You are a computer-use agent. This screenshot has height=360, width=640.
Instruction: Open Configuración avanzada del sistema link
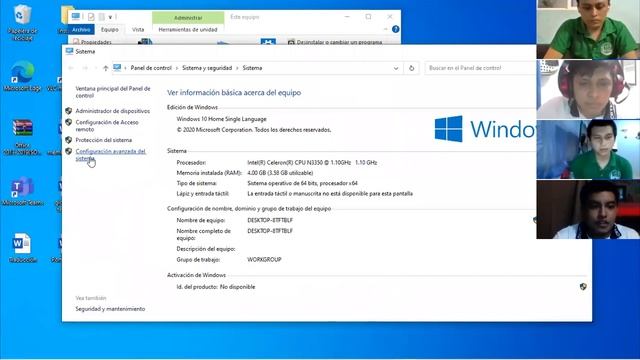(110, 154)
